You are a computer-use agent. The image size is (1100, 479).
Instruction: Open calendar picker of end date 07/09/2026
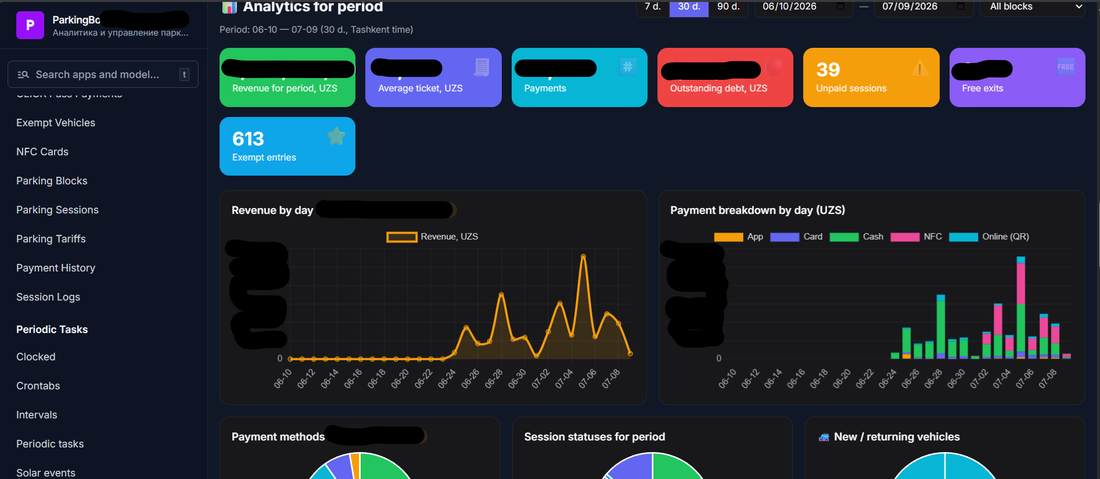[x=960, y=6]
